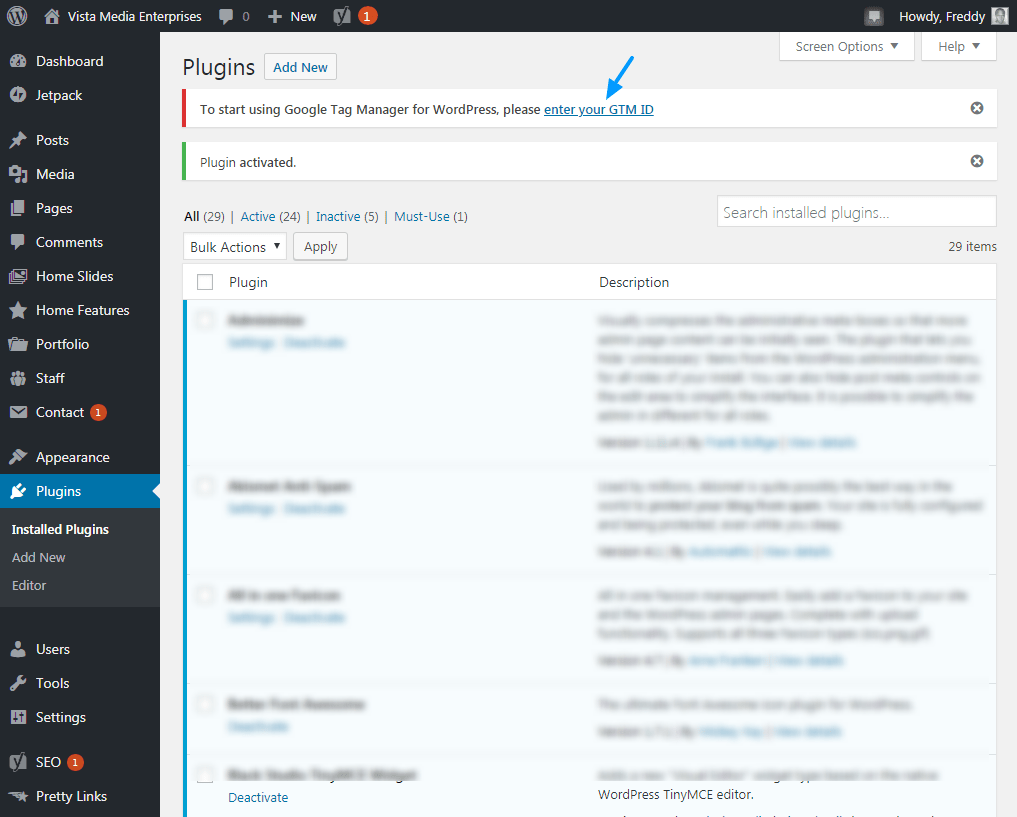Click the Howdy, Freddy account text
Viewport: 1017px width, 817px height.
point(942,17)
